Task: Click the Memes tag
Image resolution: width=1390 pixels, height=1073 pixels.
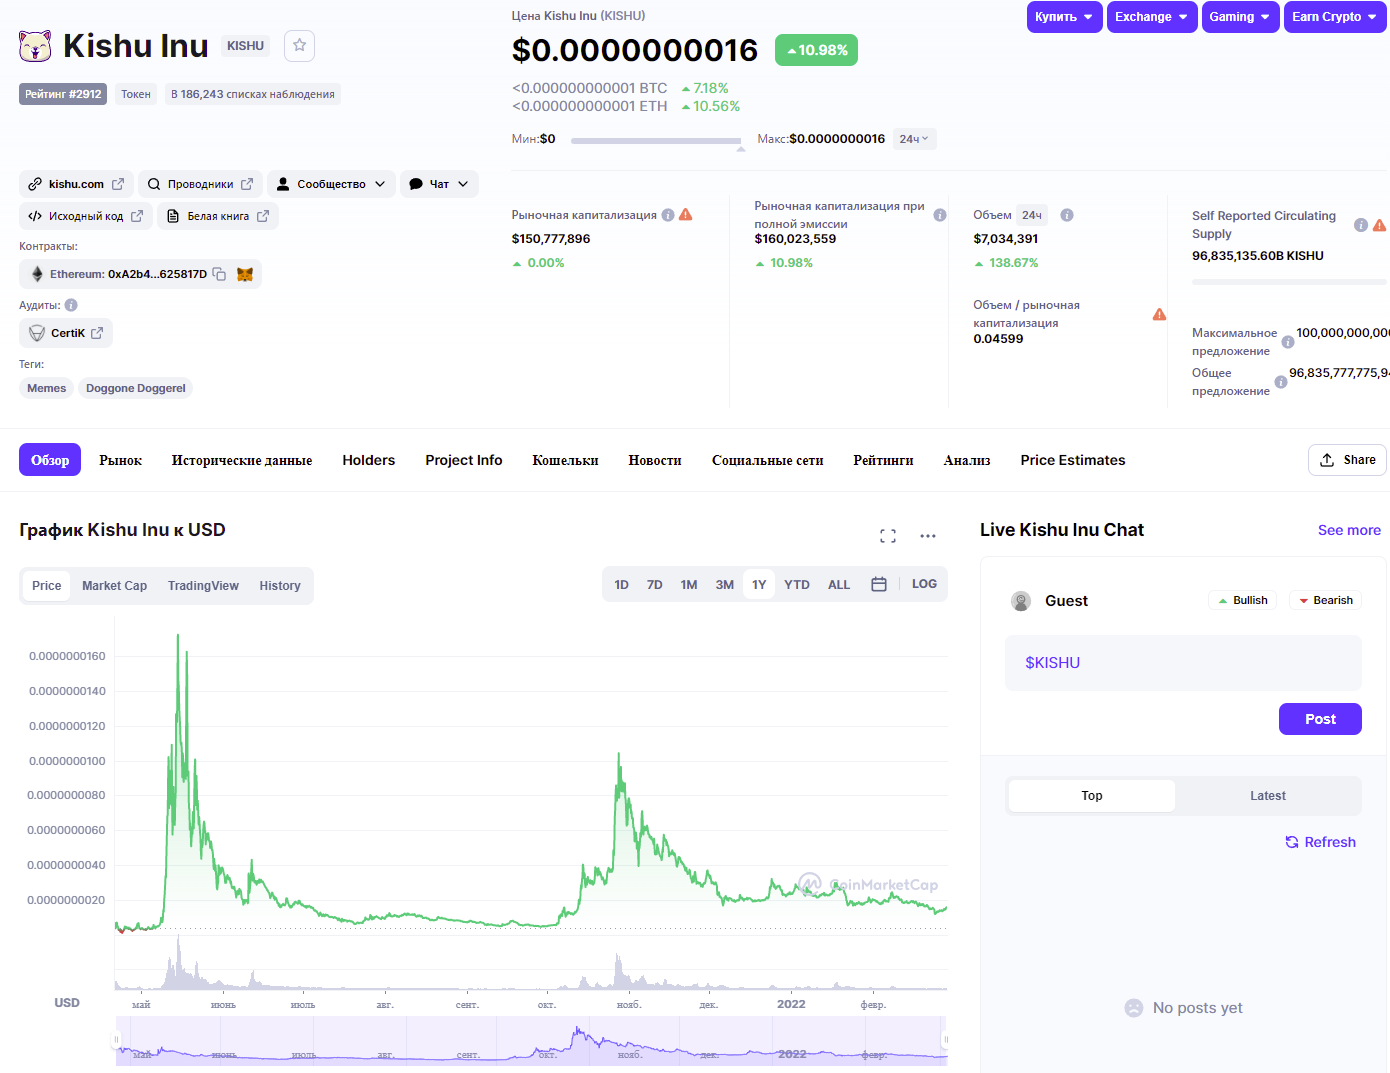Action: [x=46, y=388]
